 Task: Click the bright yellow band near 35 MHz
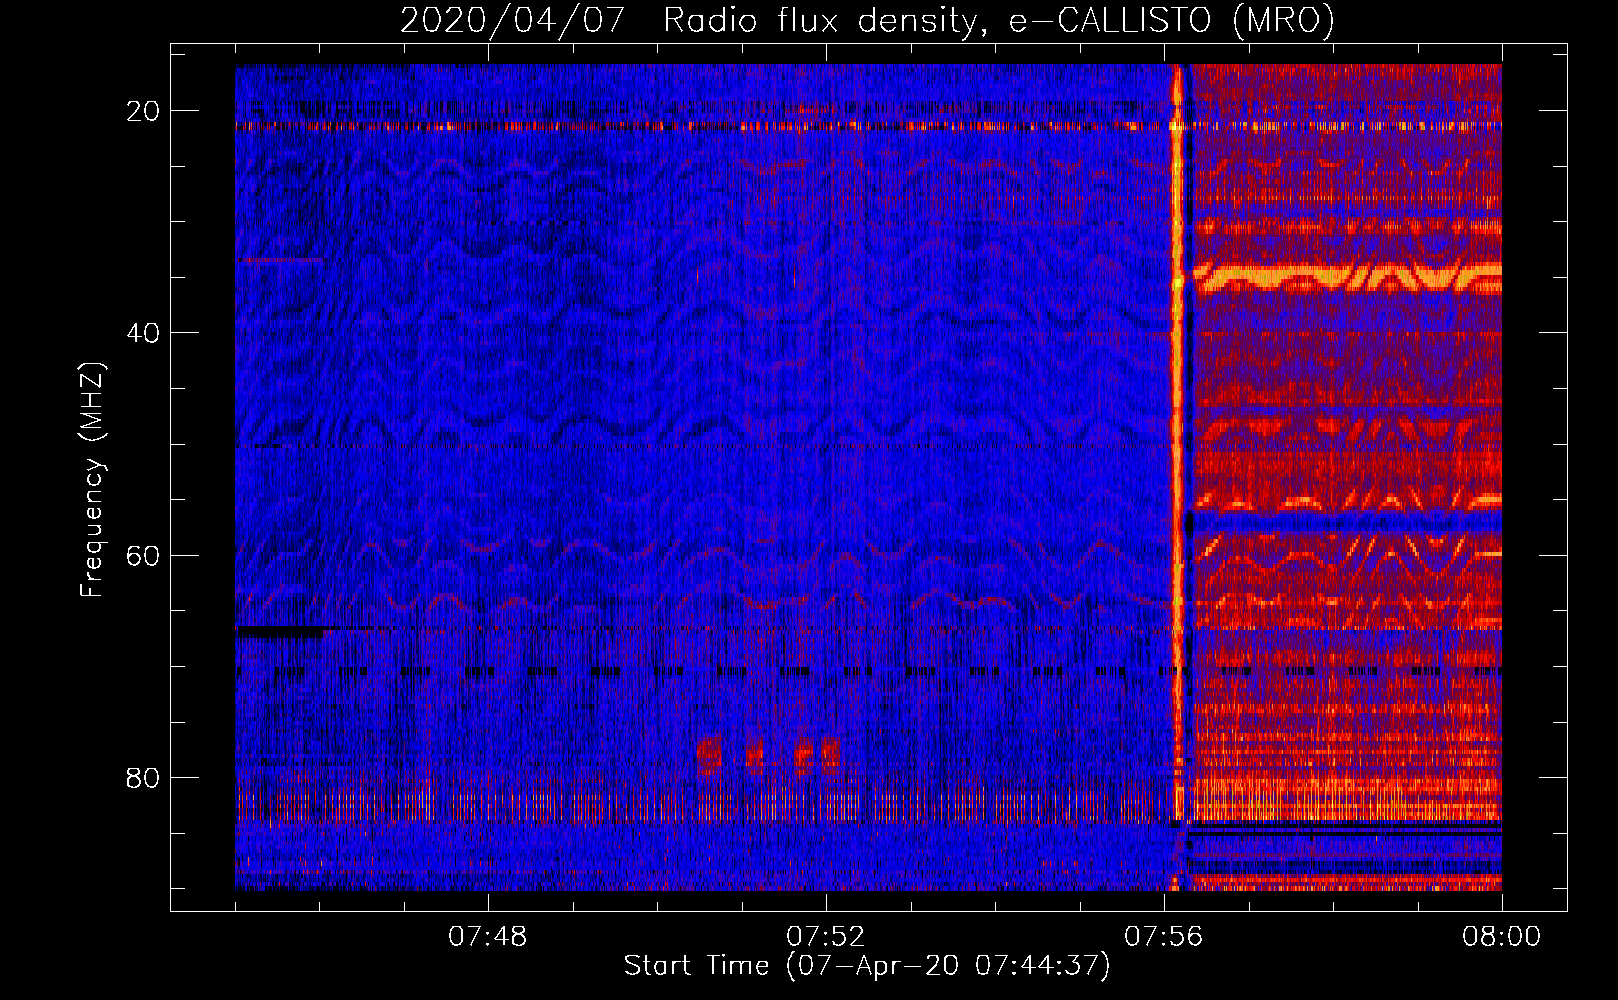coord(1347,277)
